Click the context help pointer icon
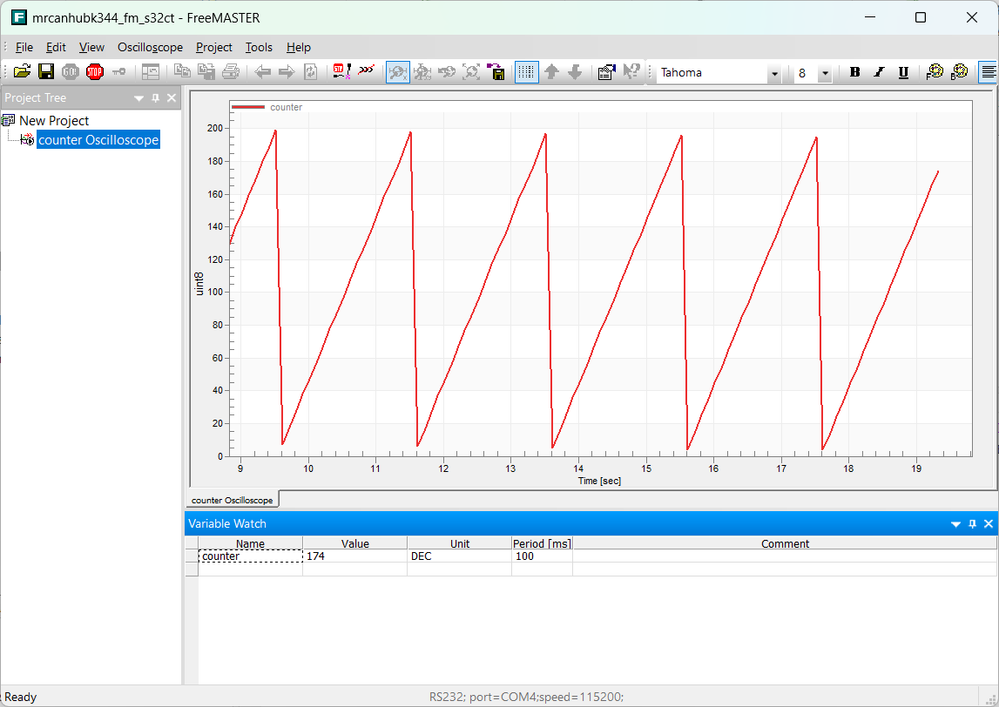The width and height of the screenshot is (999, 707). (x=631, y=72)
